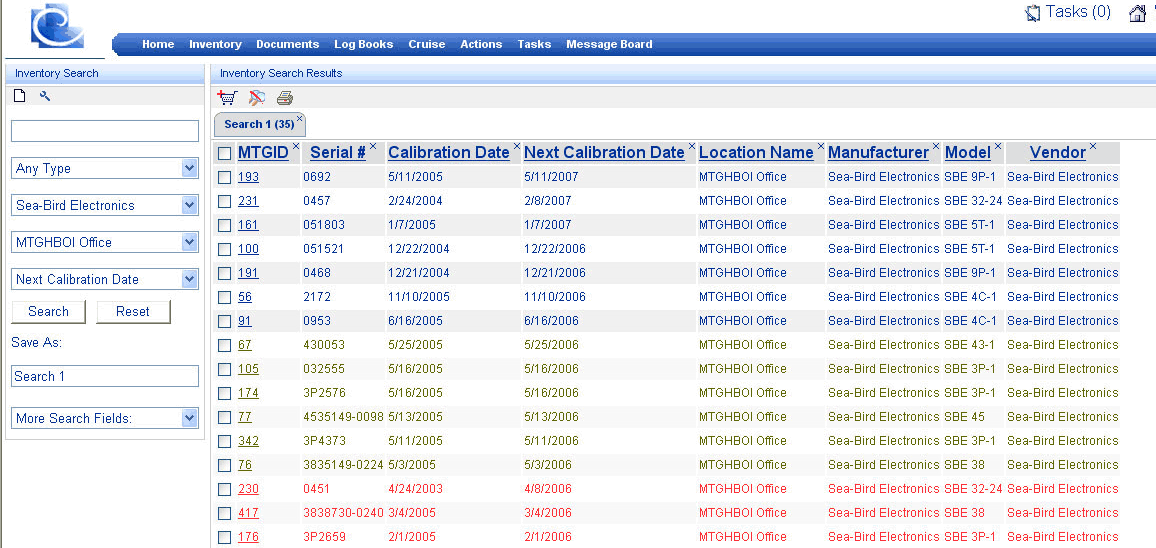
Task: Check the box for MTGID 230
Action: point(224,489)
